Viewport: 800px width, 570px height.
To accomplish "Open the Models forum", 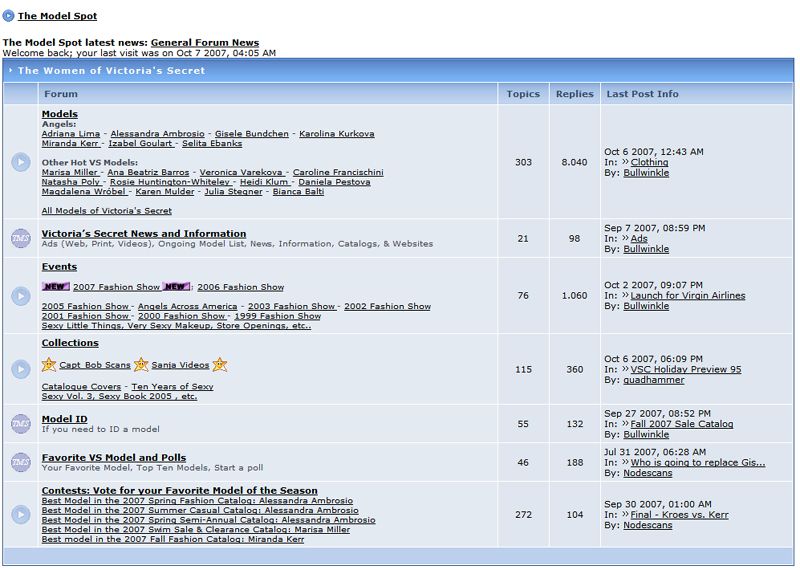I will click(x=60, y=114).
